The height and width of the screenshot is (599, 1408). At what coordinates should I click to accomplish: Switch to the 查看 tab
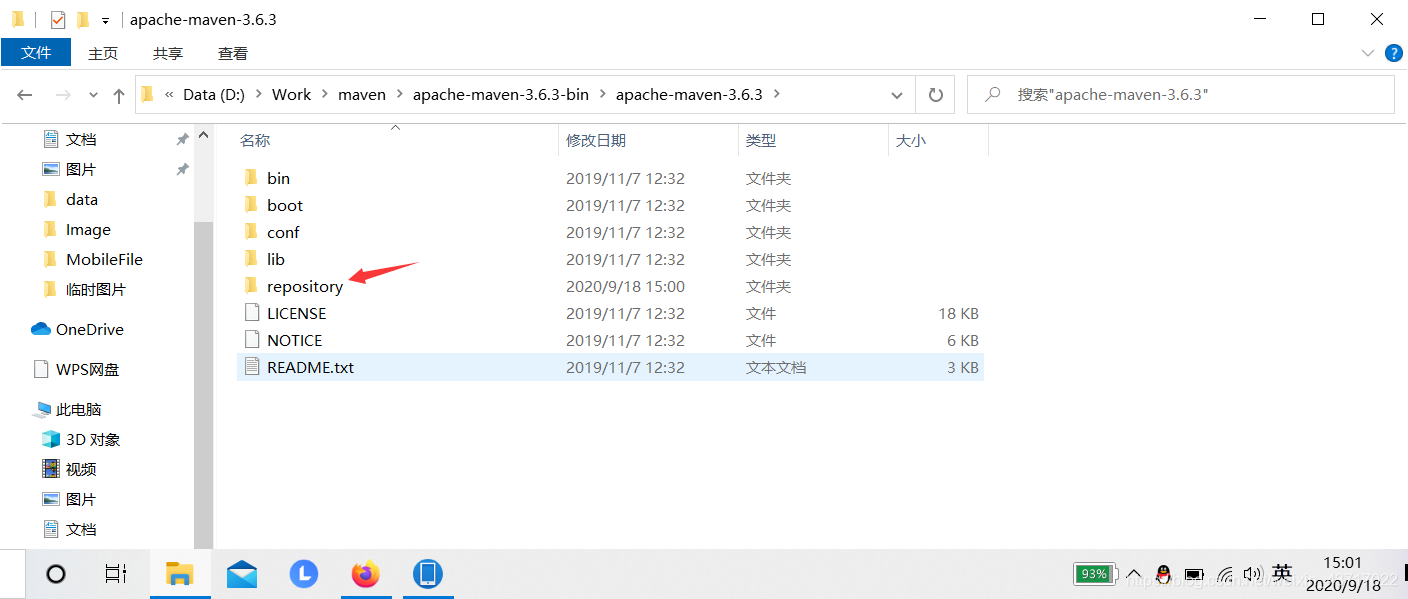[x=233, y=53]
